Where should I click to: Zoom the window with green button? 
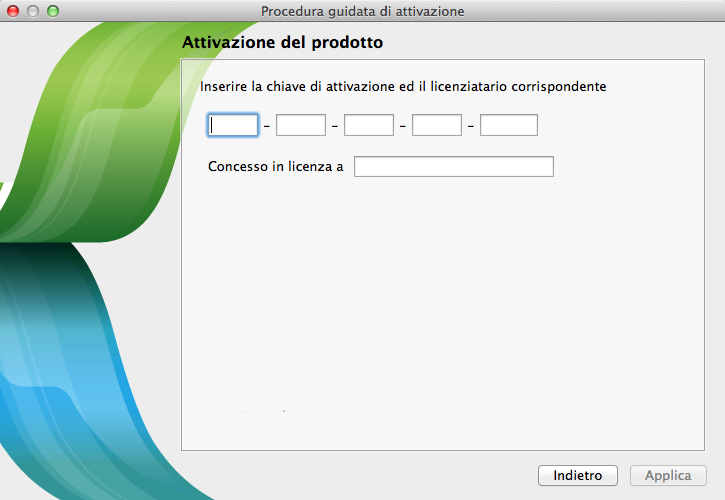coord(53,11)
